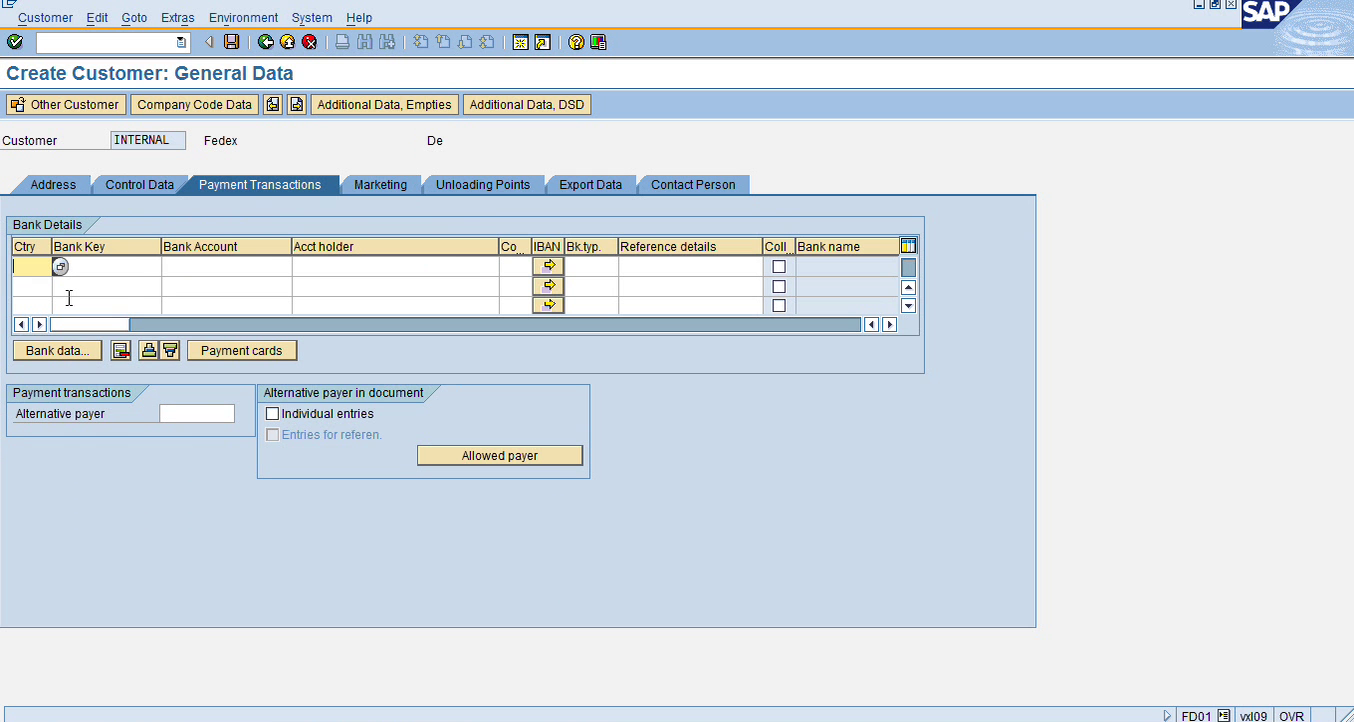
Task: Click the Customize Local Layout icon
Action: pyautogui.click(x=598, y=42)
